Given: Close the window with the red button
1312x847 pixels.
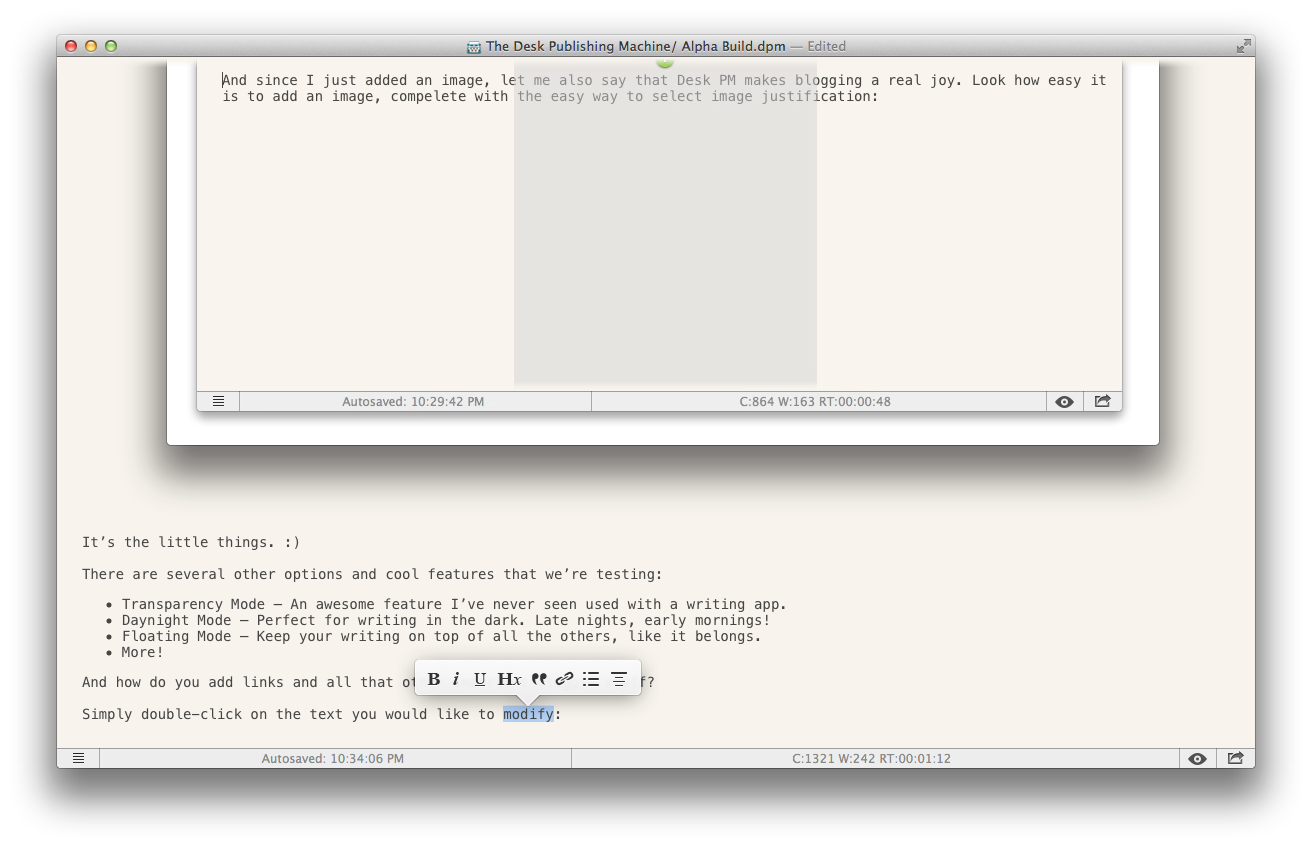Looking at the screenshot, I should pyautogui.click(x=71, y=46).
